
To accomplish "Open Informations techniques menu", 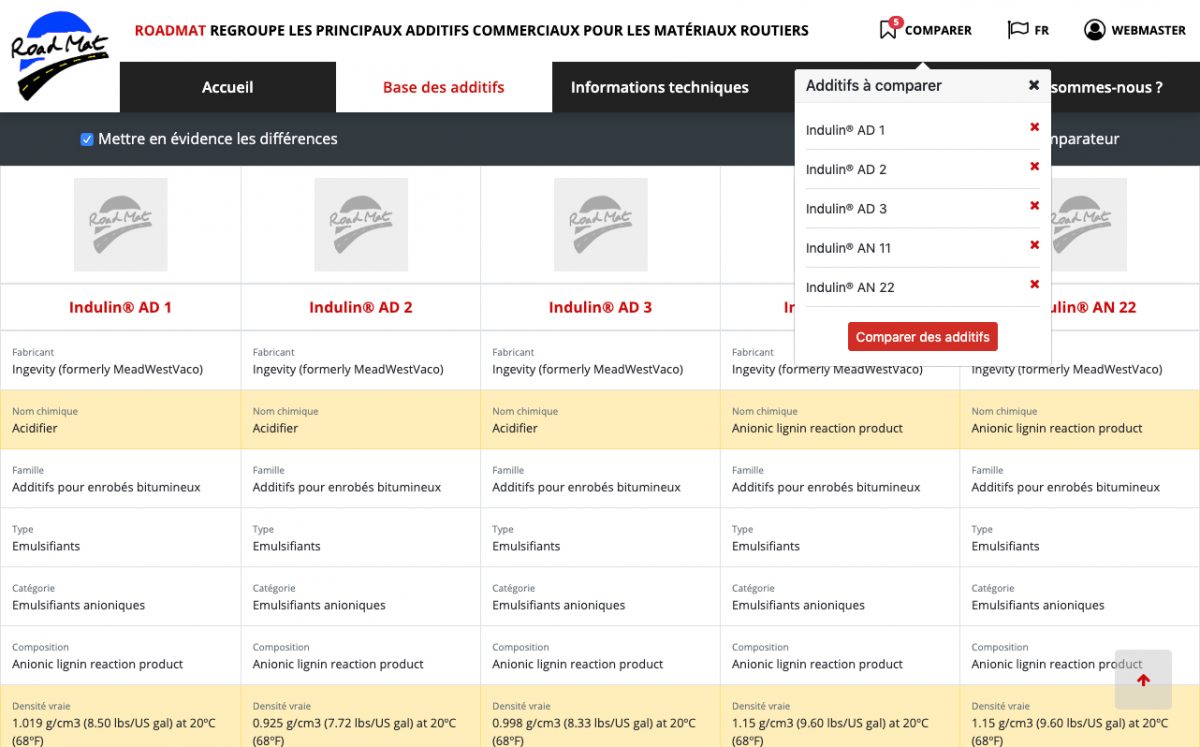I will pos(659,88).
